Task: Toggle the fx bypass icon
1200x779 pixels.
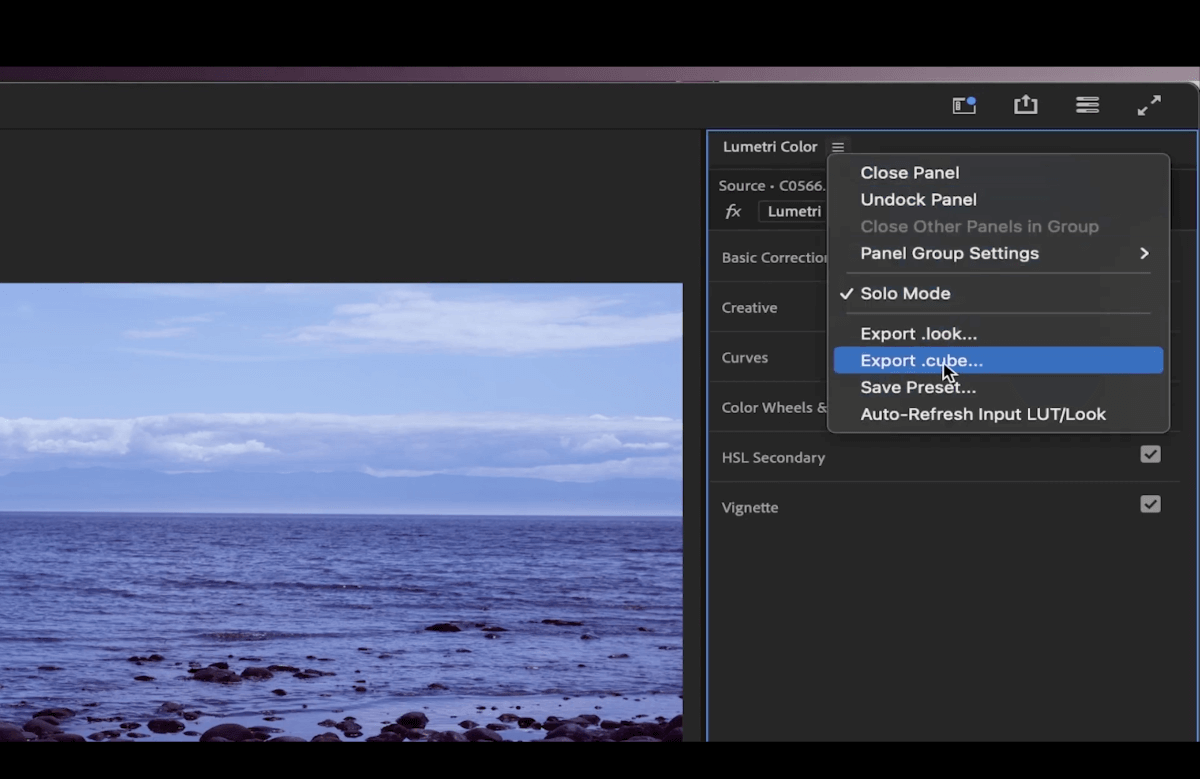Action: (733, 211)
